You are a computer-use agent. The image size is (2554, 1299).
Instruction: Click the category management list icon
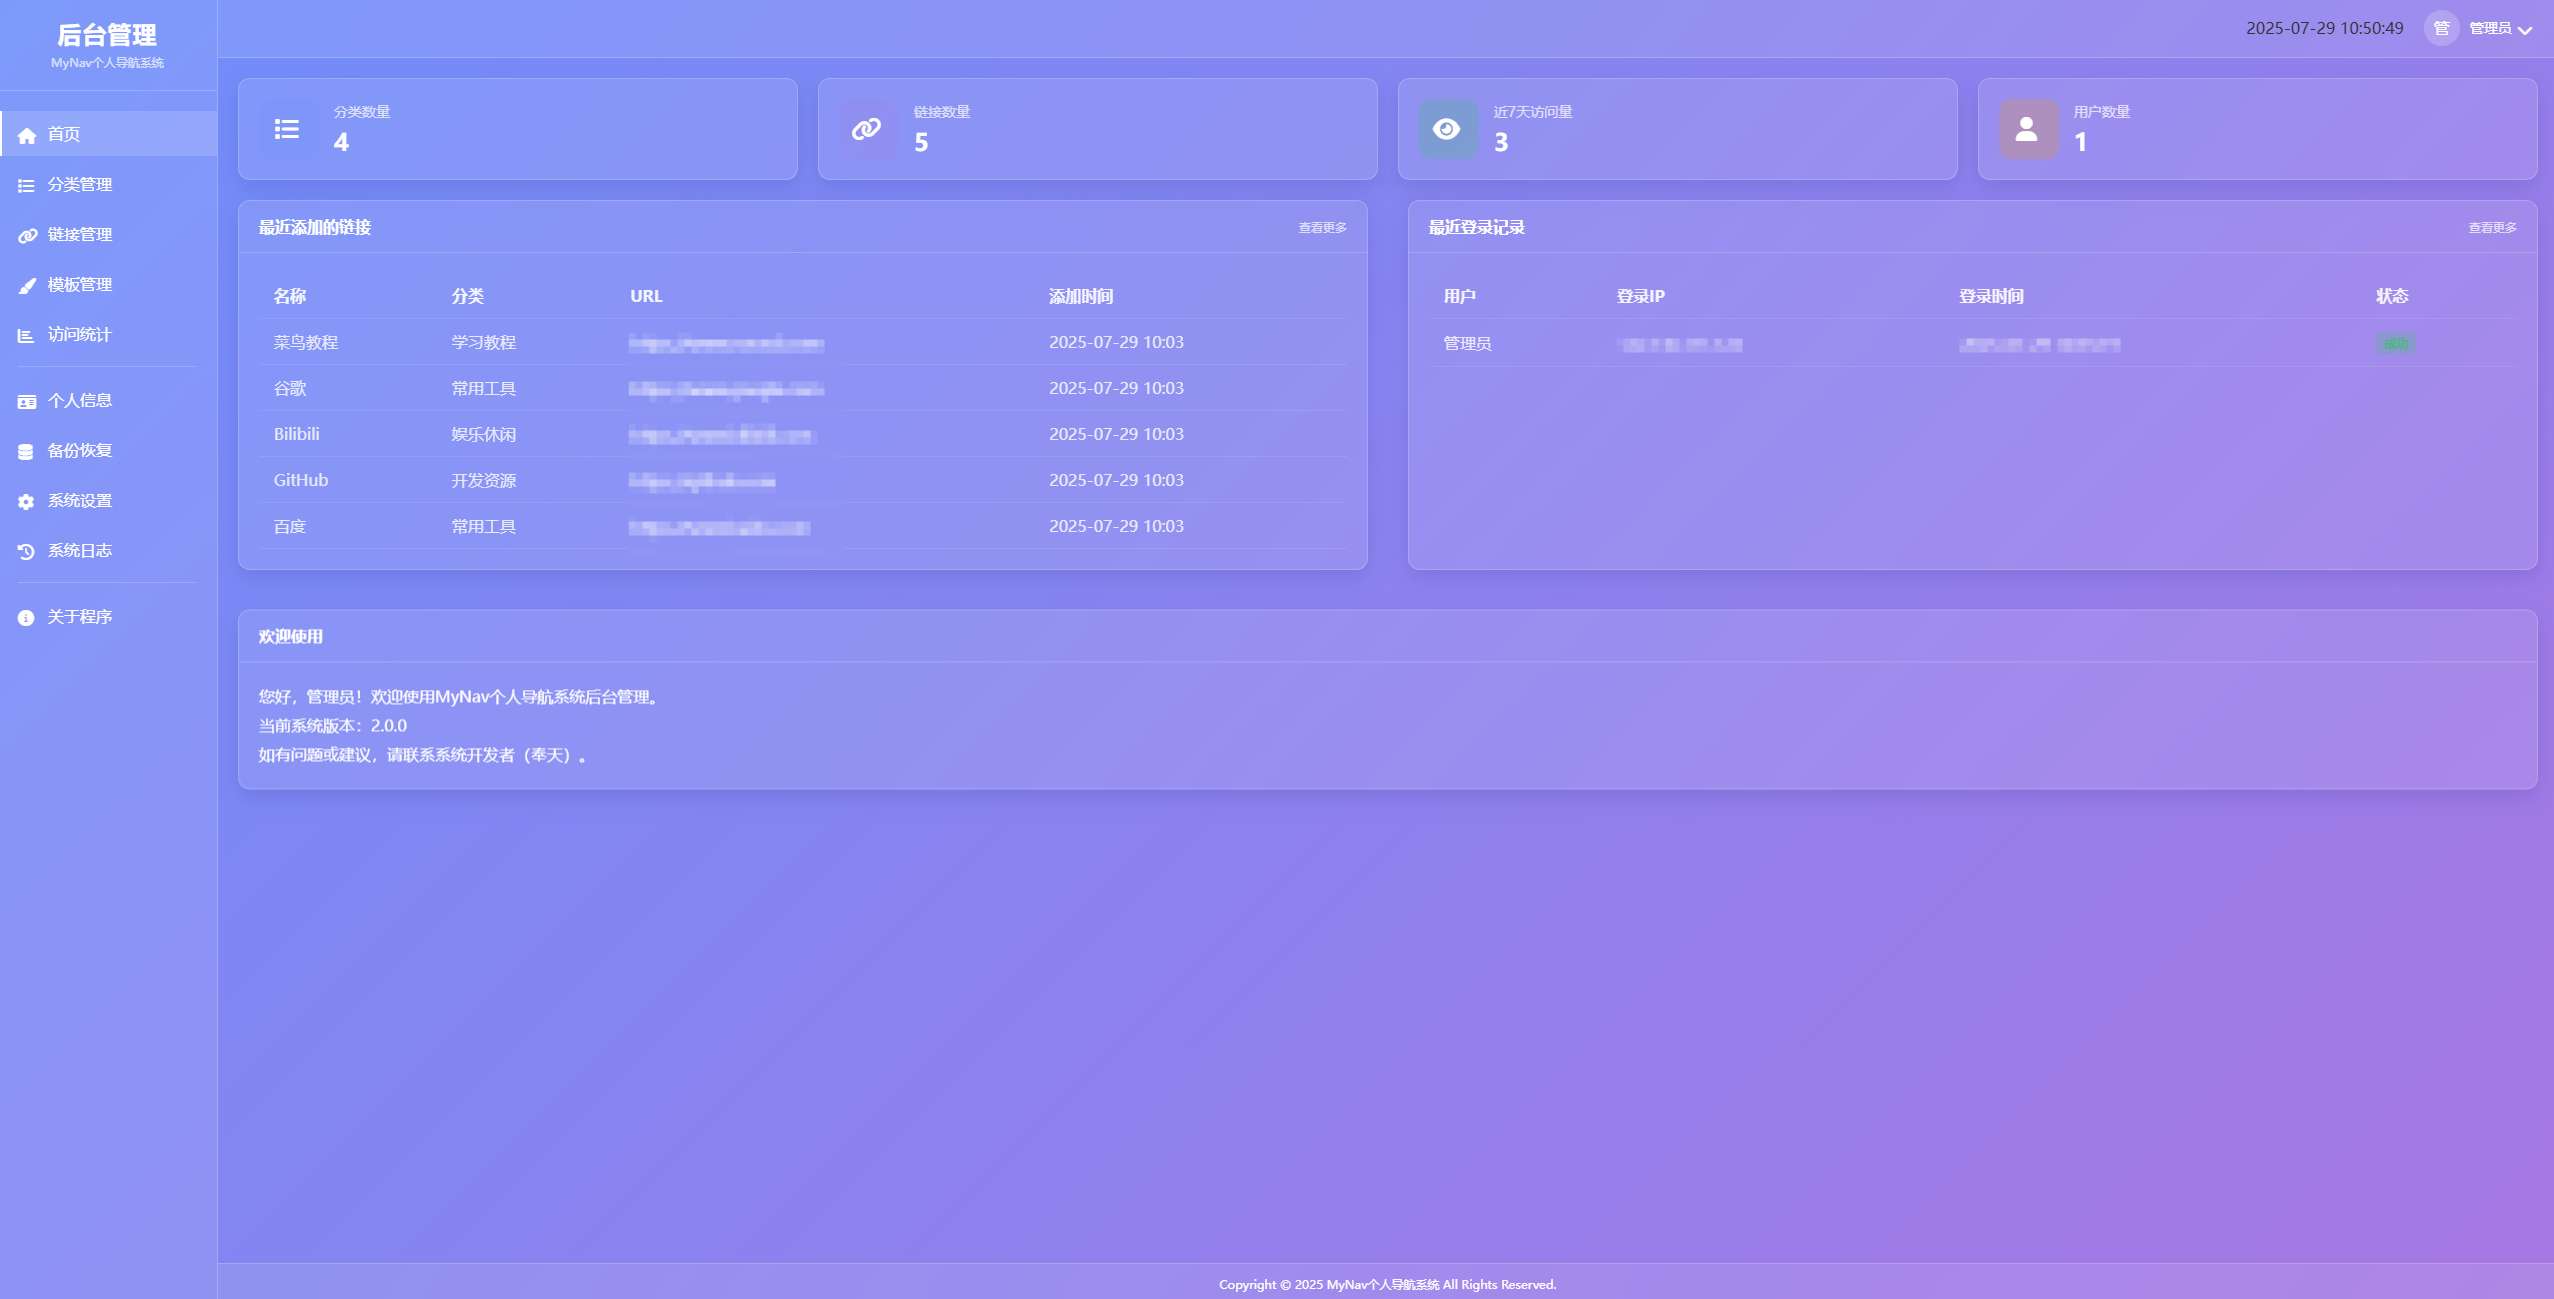tap(26, 186)
